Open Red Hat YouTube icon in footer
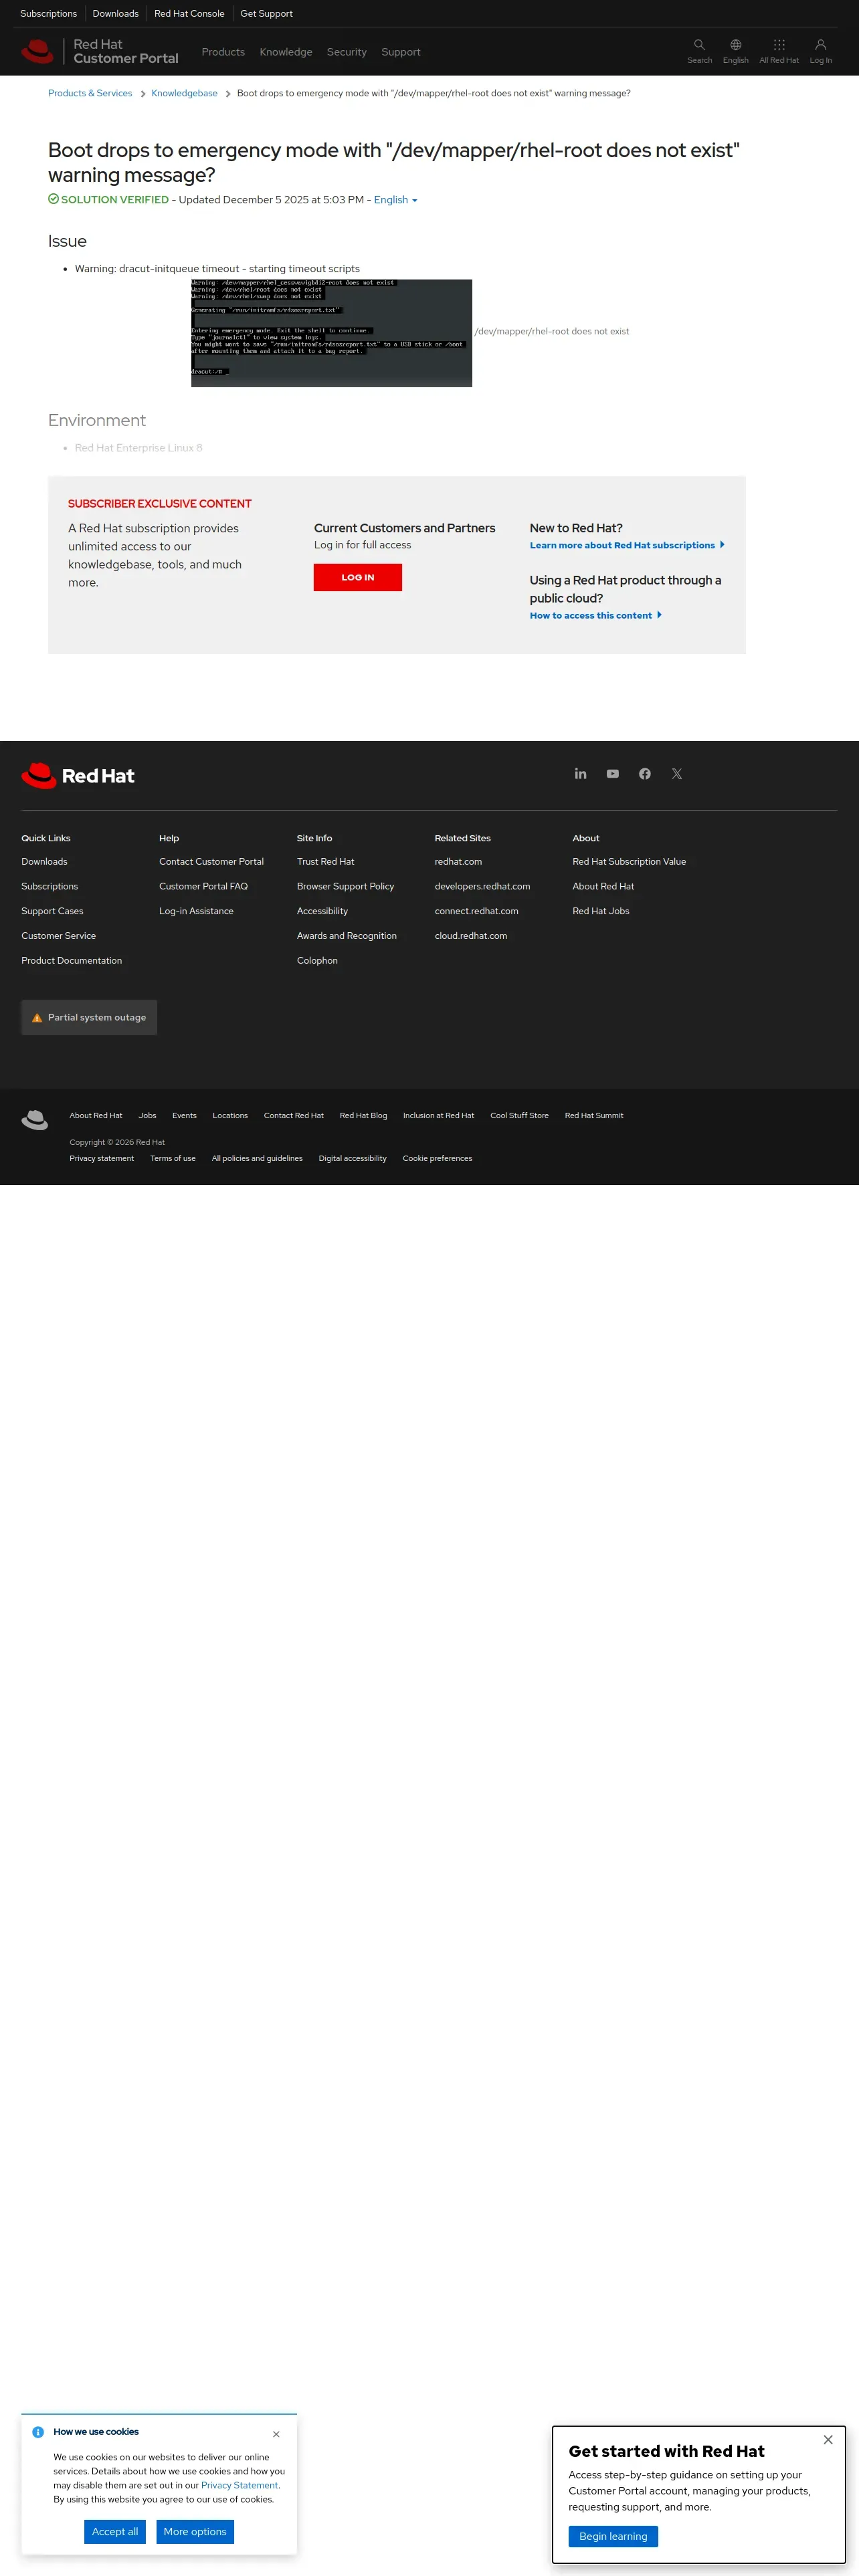 (x=612, y=774)
